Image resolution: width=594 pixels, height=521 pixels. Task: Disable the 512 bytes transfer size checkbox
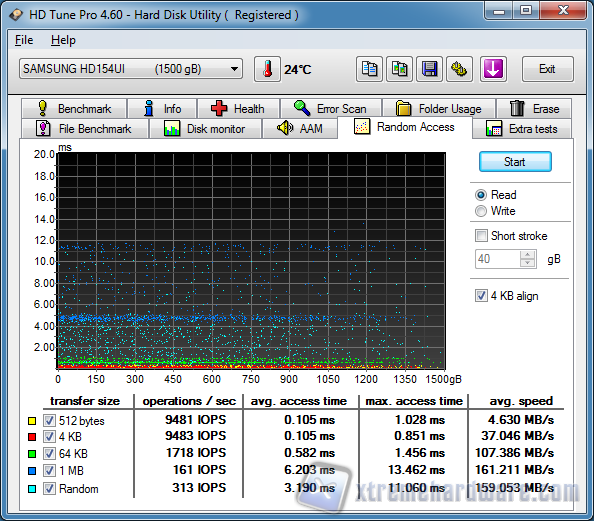(49, 420)
